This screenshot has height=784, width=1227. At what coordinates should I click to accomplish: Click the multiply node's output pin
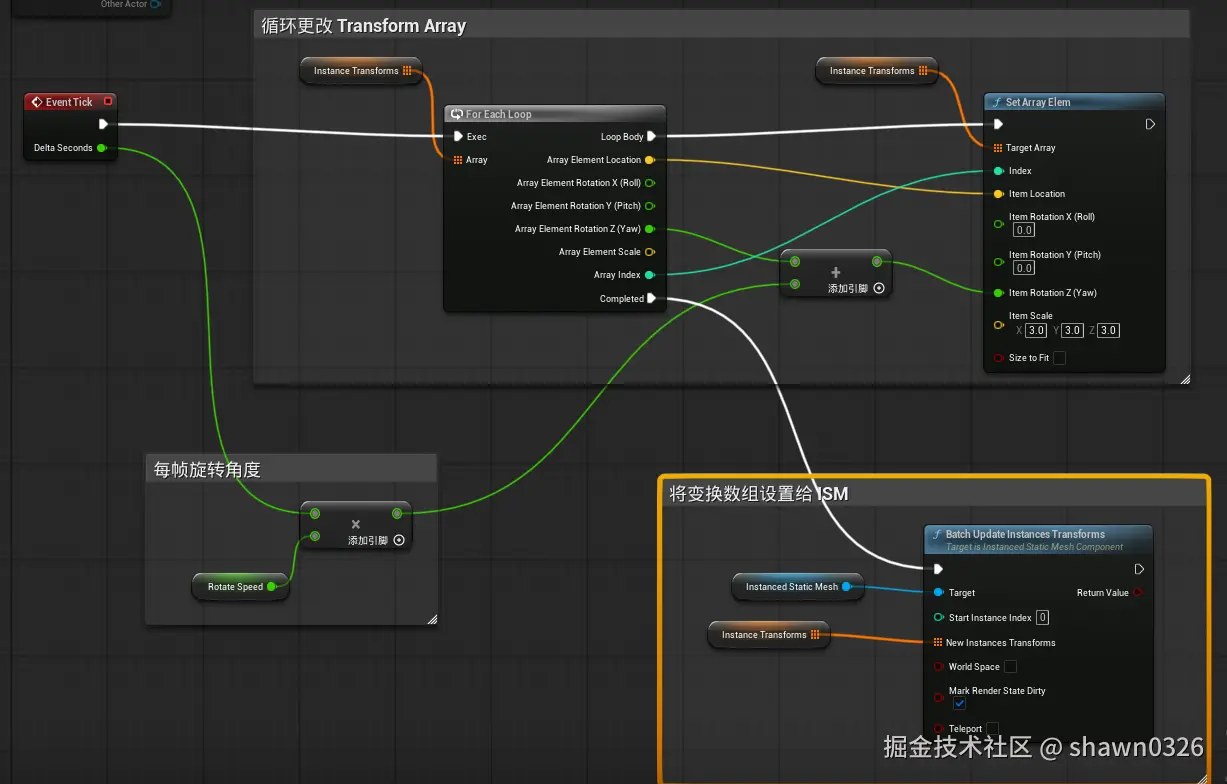397,513
